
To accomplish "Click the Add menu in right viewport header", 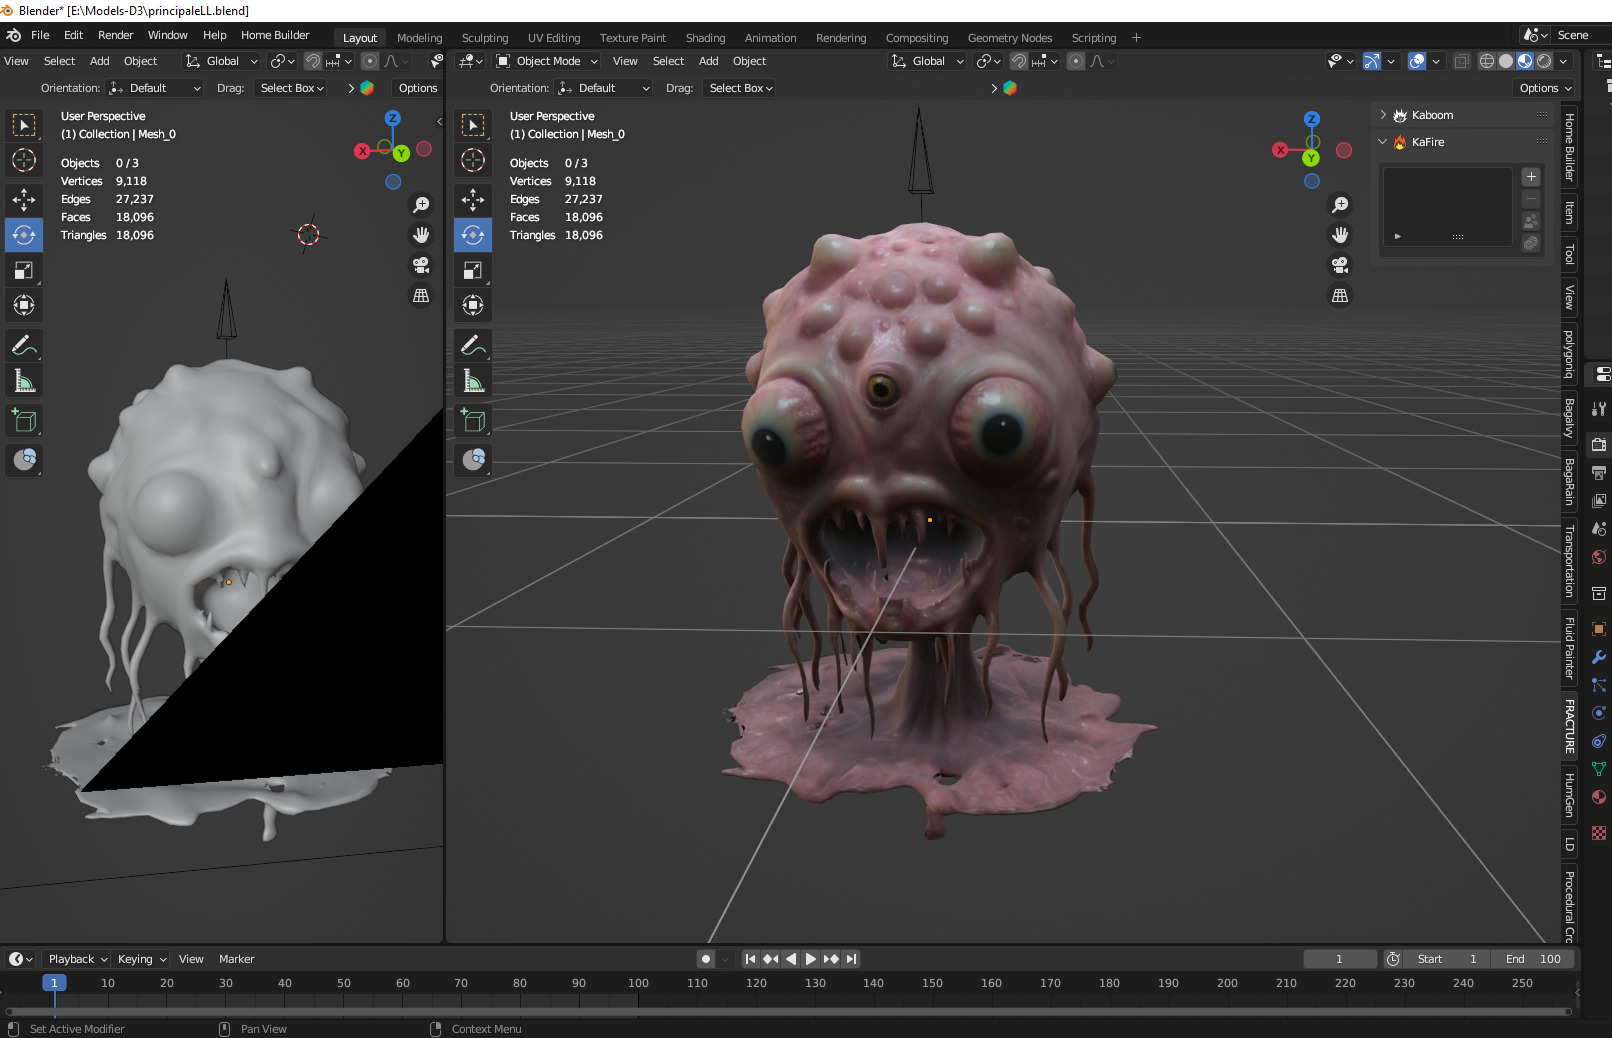I will click(709, 61).
